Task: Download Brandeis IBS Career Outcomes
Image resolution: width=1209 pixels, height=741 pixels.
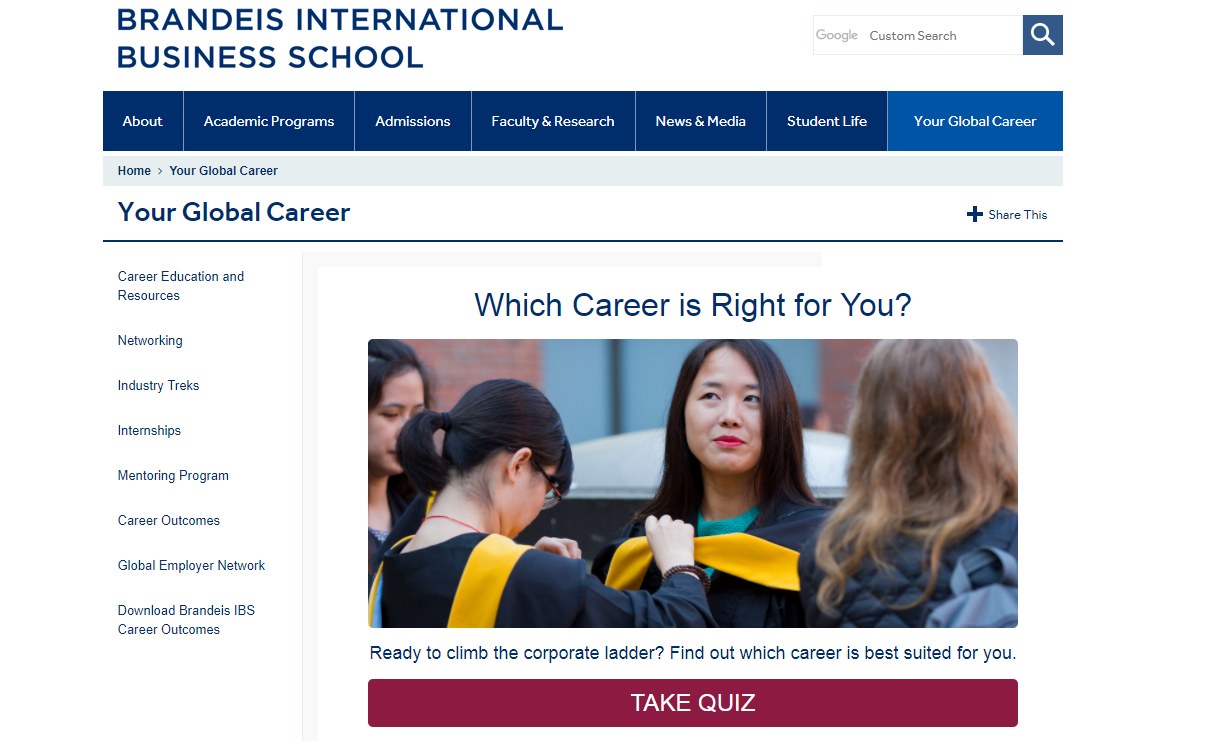Action: pos(186,620)
